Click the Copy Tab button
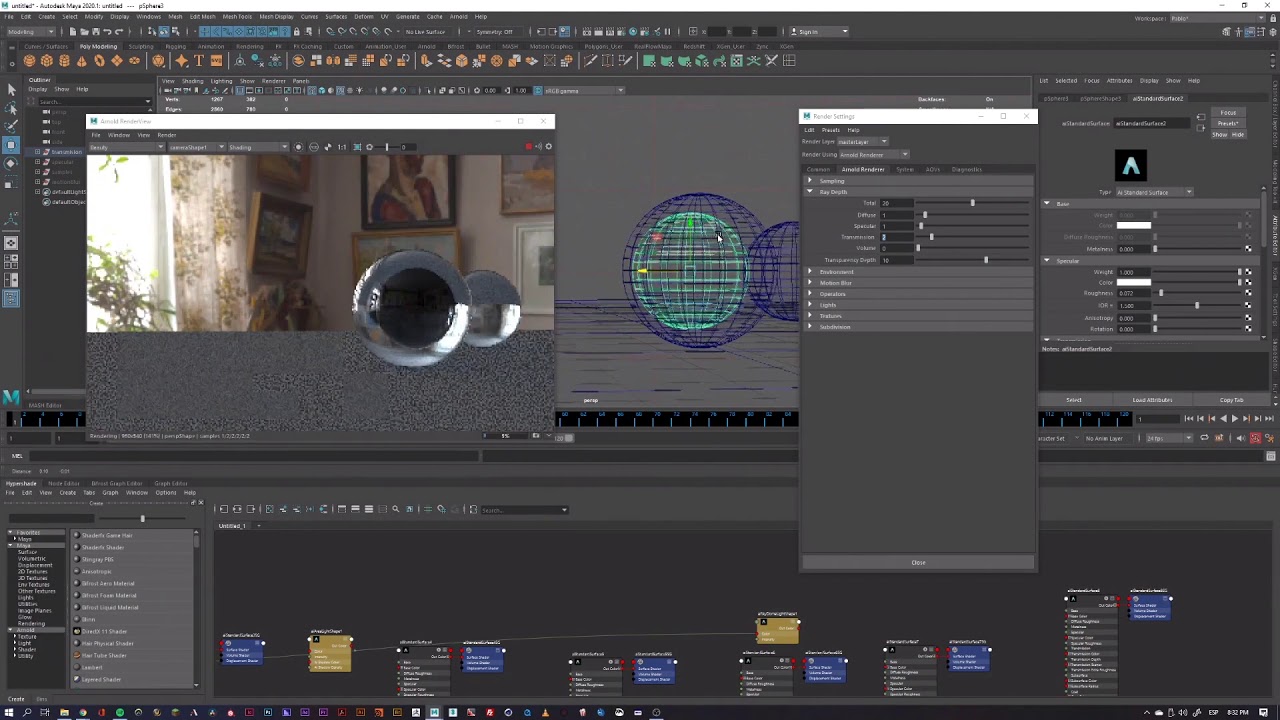 1232,400
